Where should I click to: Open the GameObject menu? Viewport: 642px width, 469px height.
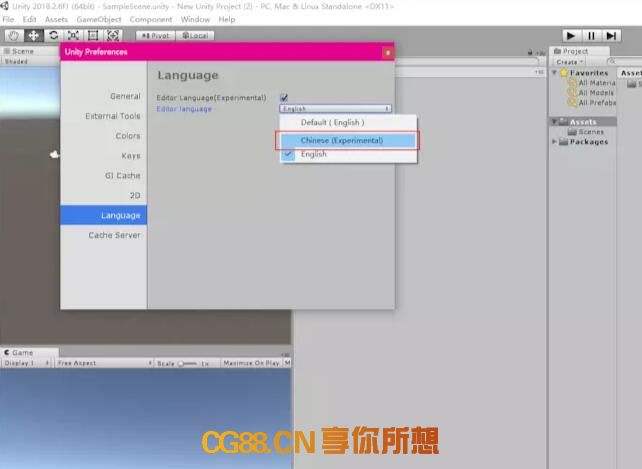(x=99, y=19)
